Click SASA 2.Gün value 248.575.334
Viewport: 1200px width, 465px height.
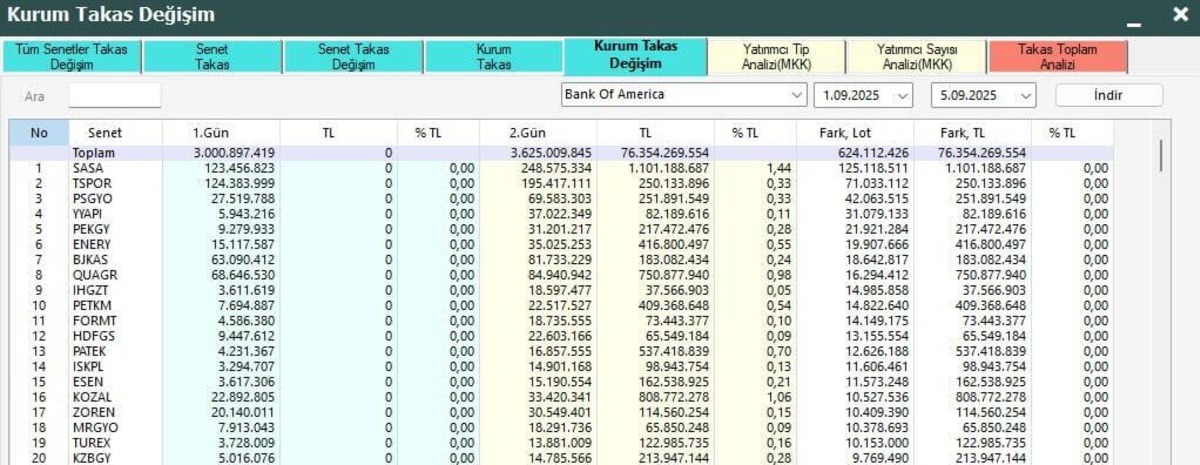click(556, 168)
